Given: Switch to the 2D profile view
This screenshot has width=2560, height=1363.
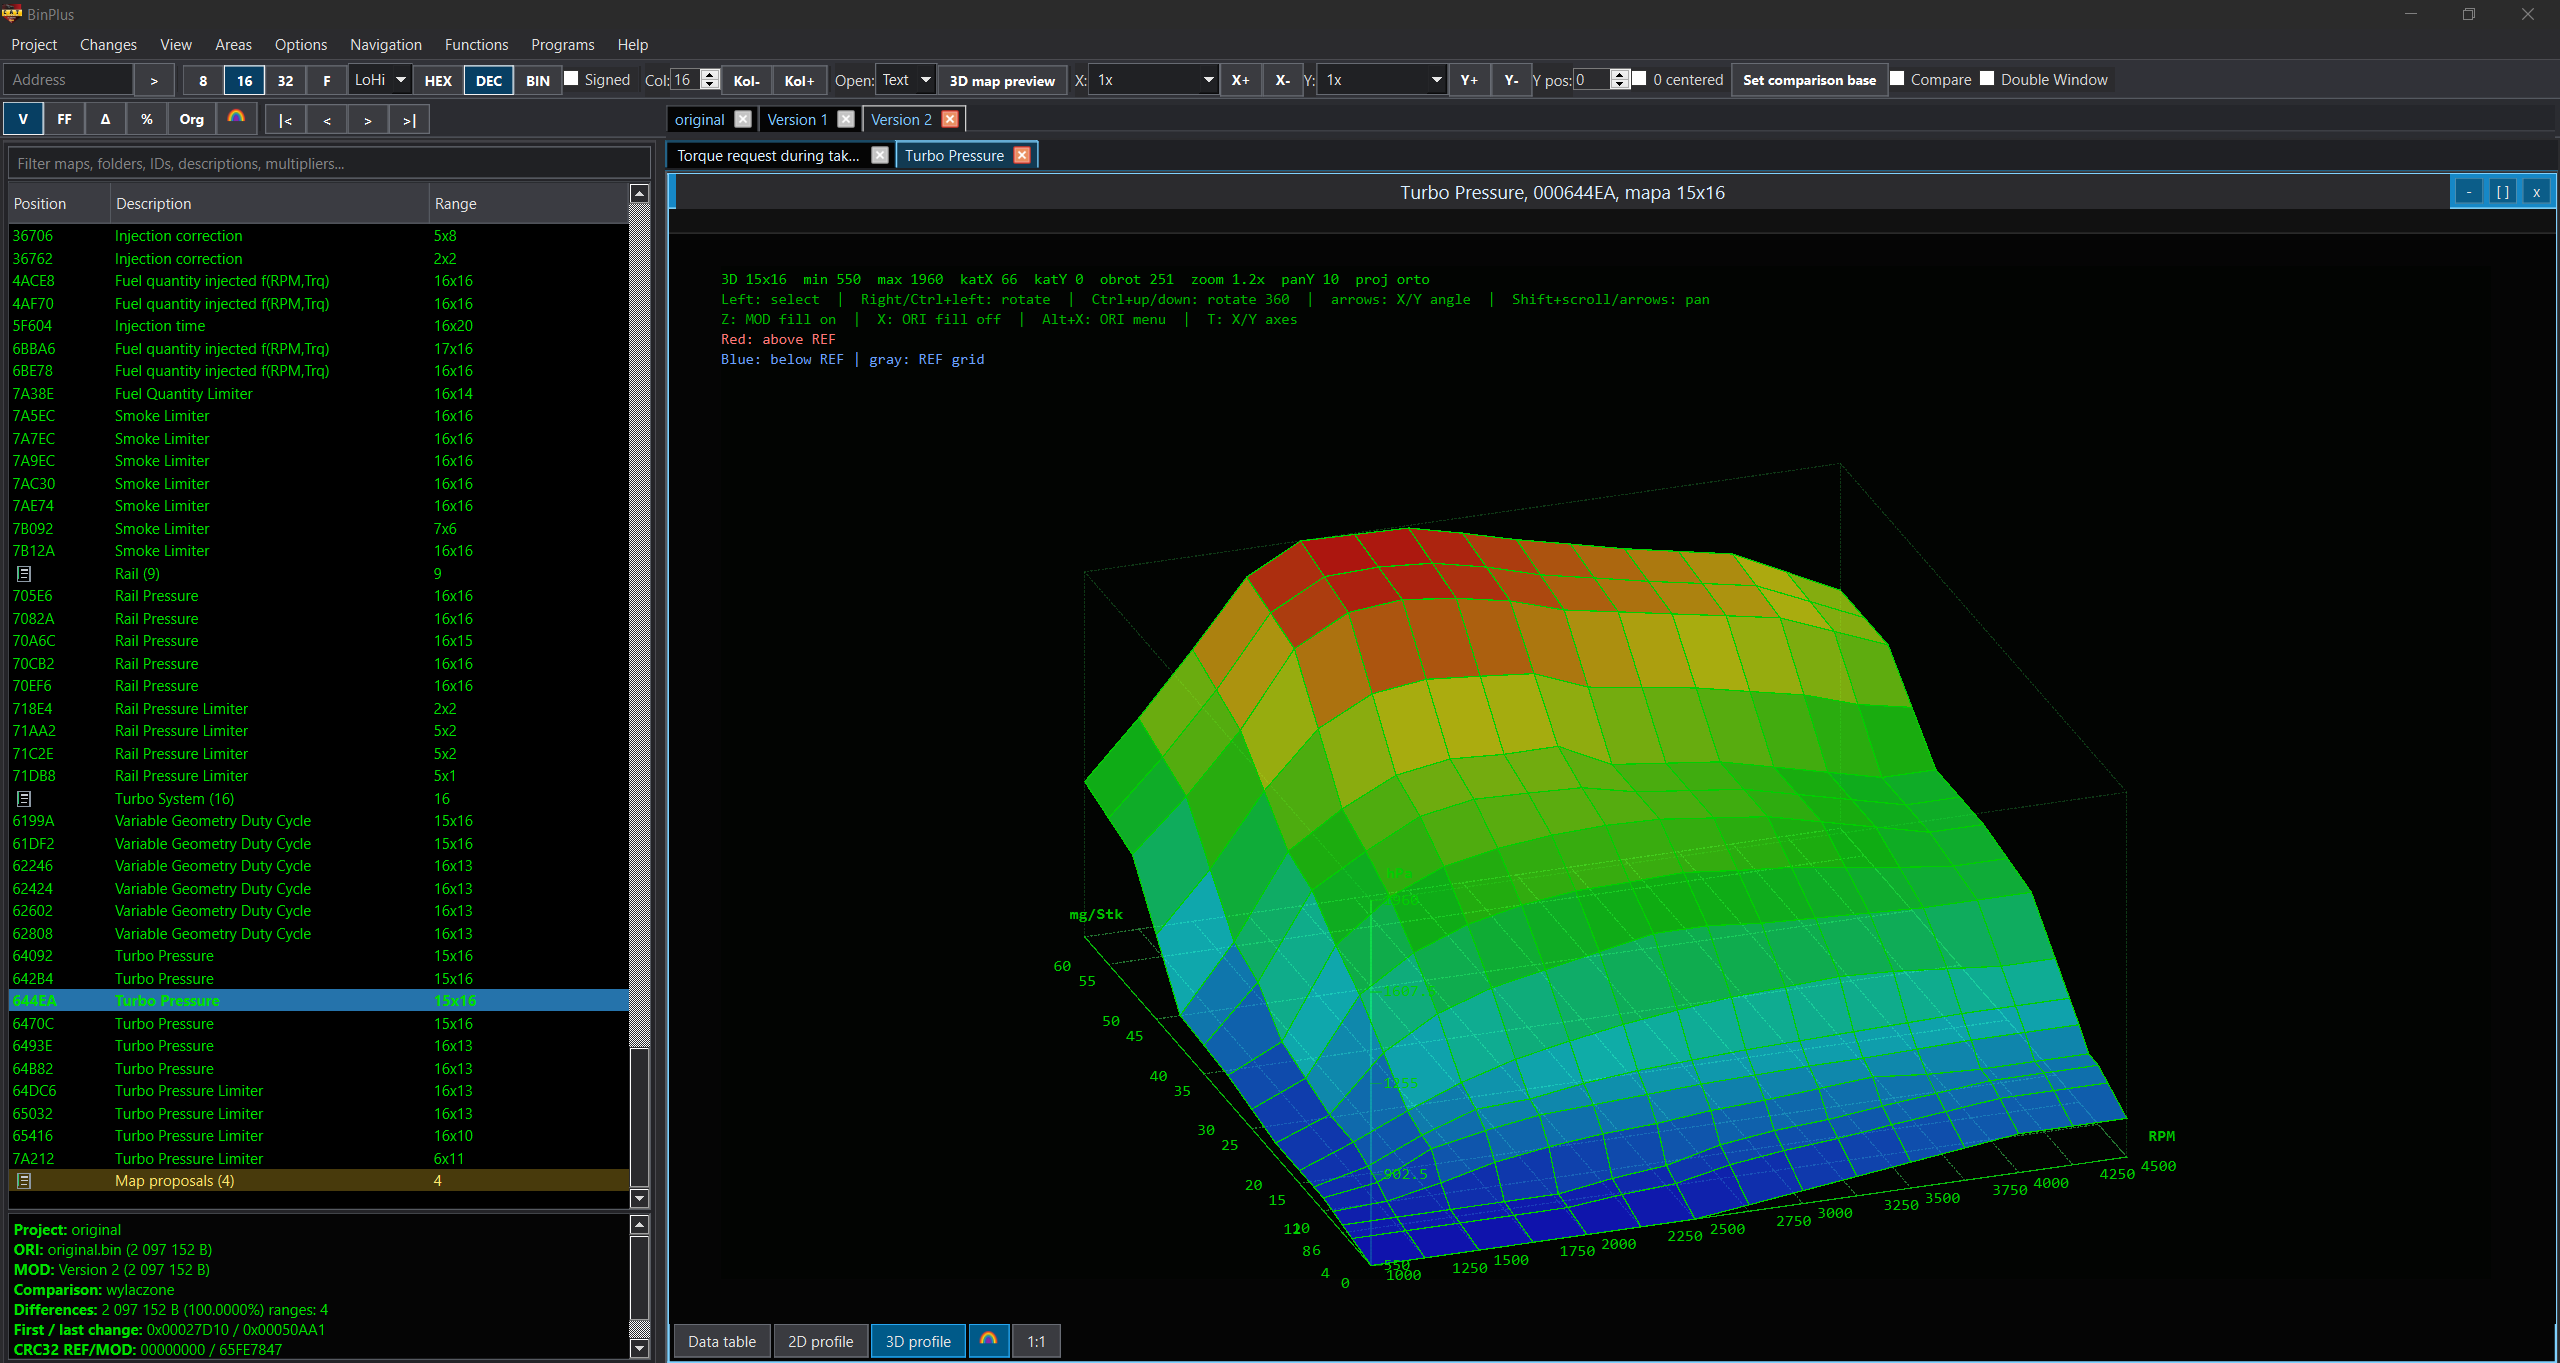Looking at the screenshot, I should (820, 1341).
